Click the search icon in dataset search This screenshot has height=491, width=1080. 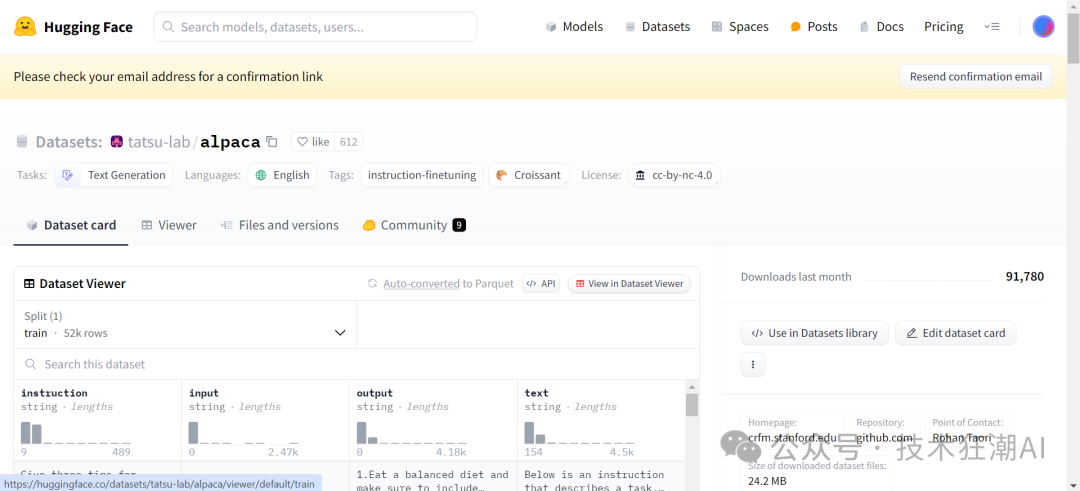30,364
